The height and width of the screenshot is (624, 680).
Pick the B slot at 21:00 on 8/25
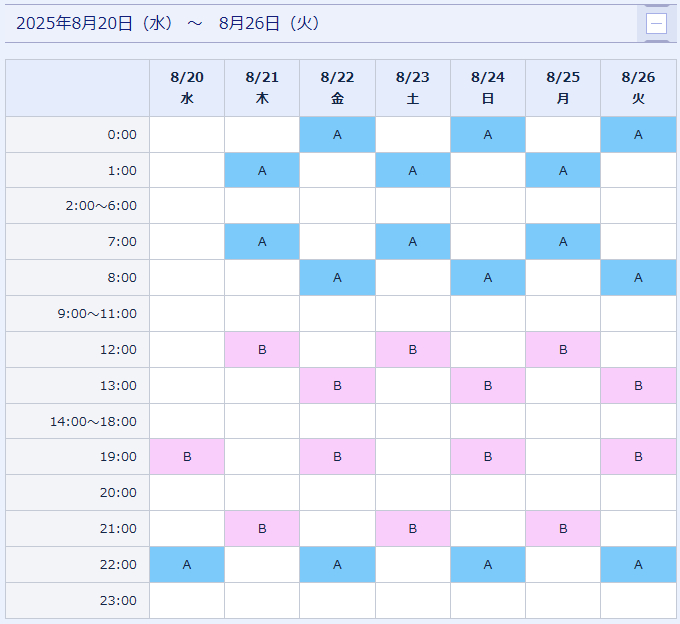(563, 529)
